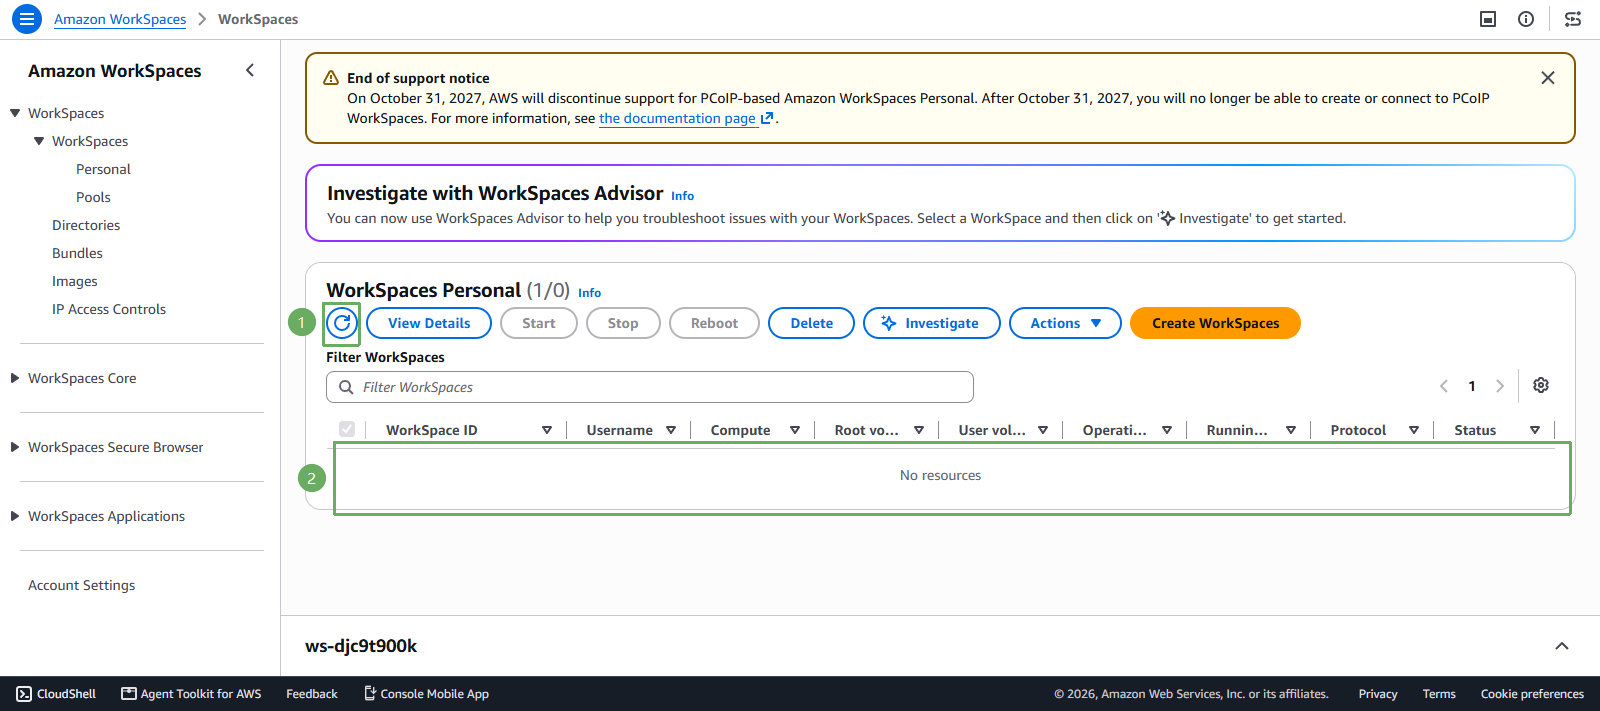1600x711 pixels.
Task: Select Pools in the sidebar
Action: (93, 197)
